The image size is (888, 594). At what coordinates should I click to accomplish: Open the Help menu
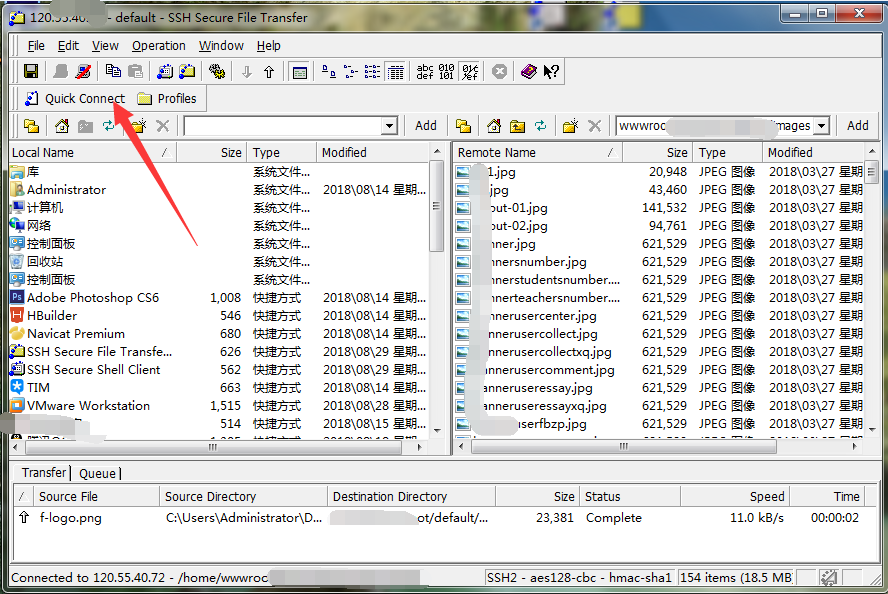click(268, 46)
